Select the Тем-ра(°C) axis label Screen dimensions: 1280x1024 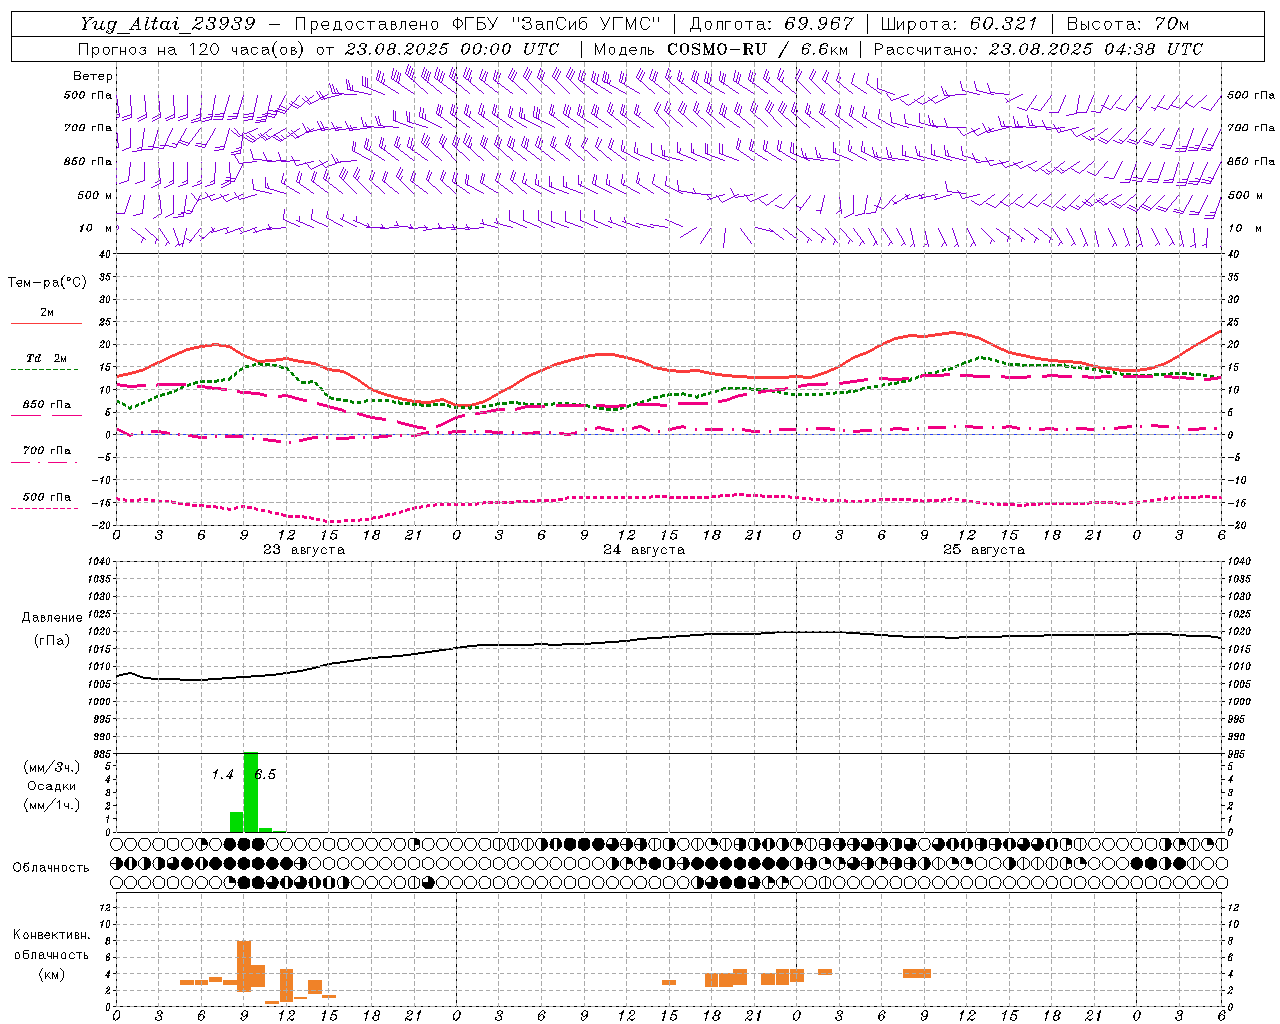click(47, 283)
